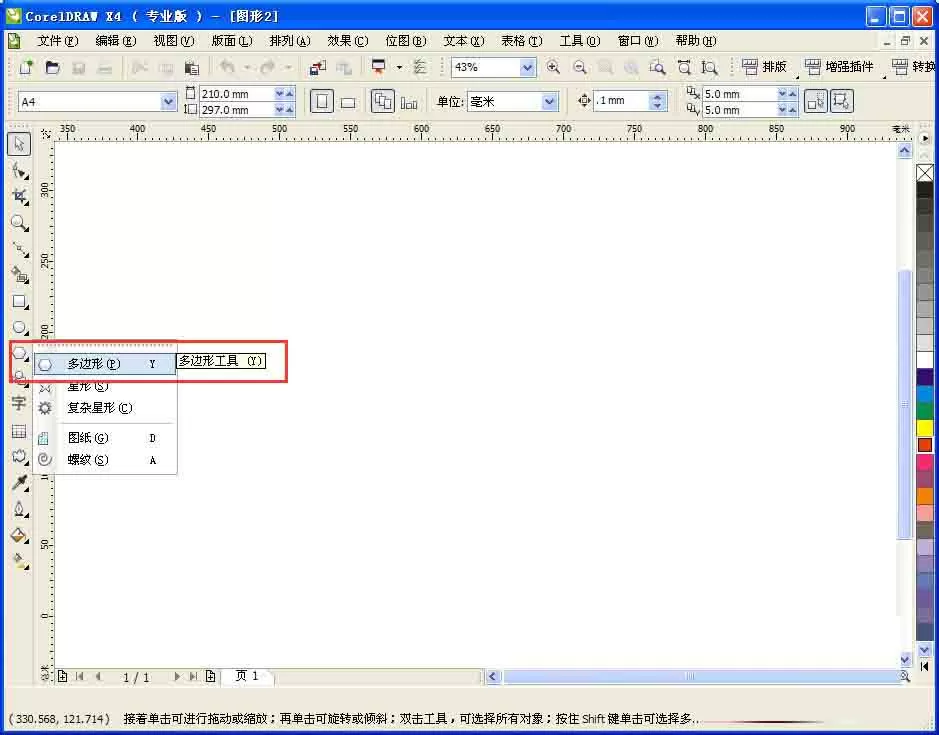Switch to the 页 1 page tab
The width and height of the screenshot is (939, 735).
tap(247, 676)
